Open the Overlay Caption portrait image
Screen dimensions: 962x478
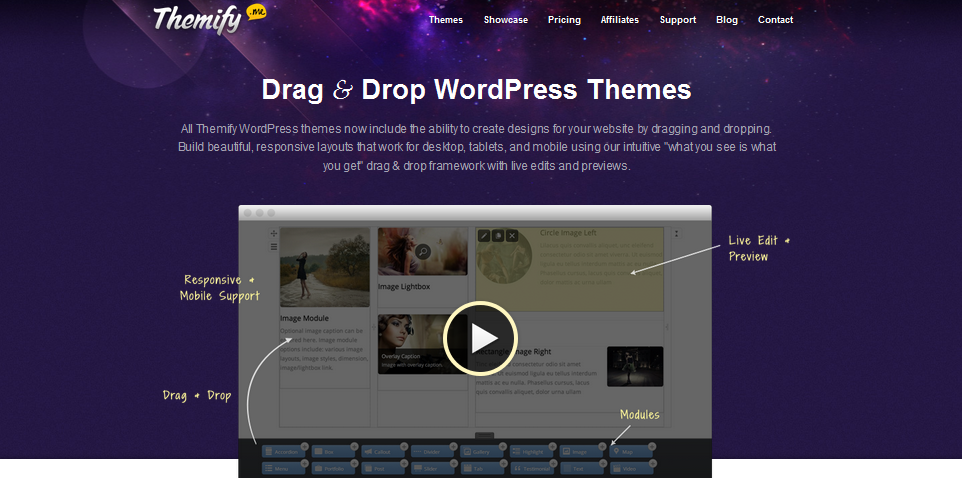click(x=423, y=343)
